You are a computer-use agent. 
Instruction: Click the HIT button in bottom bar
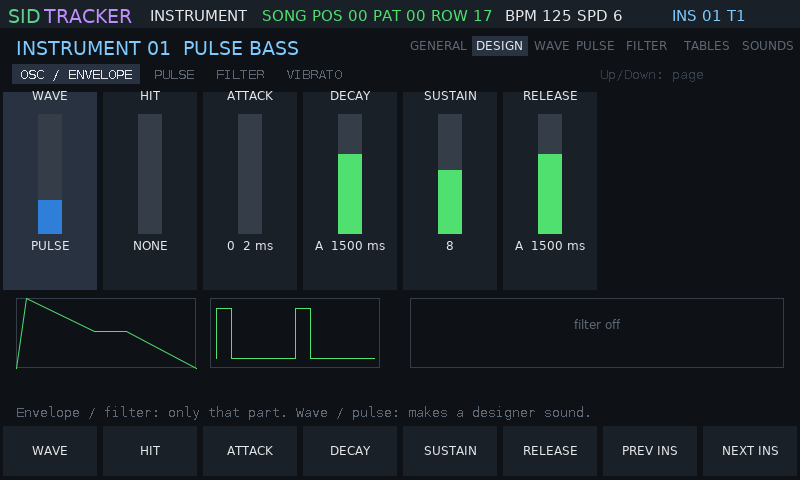pyautogui.click(x=150, y=451)
